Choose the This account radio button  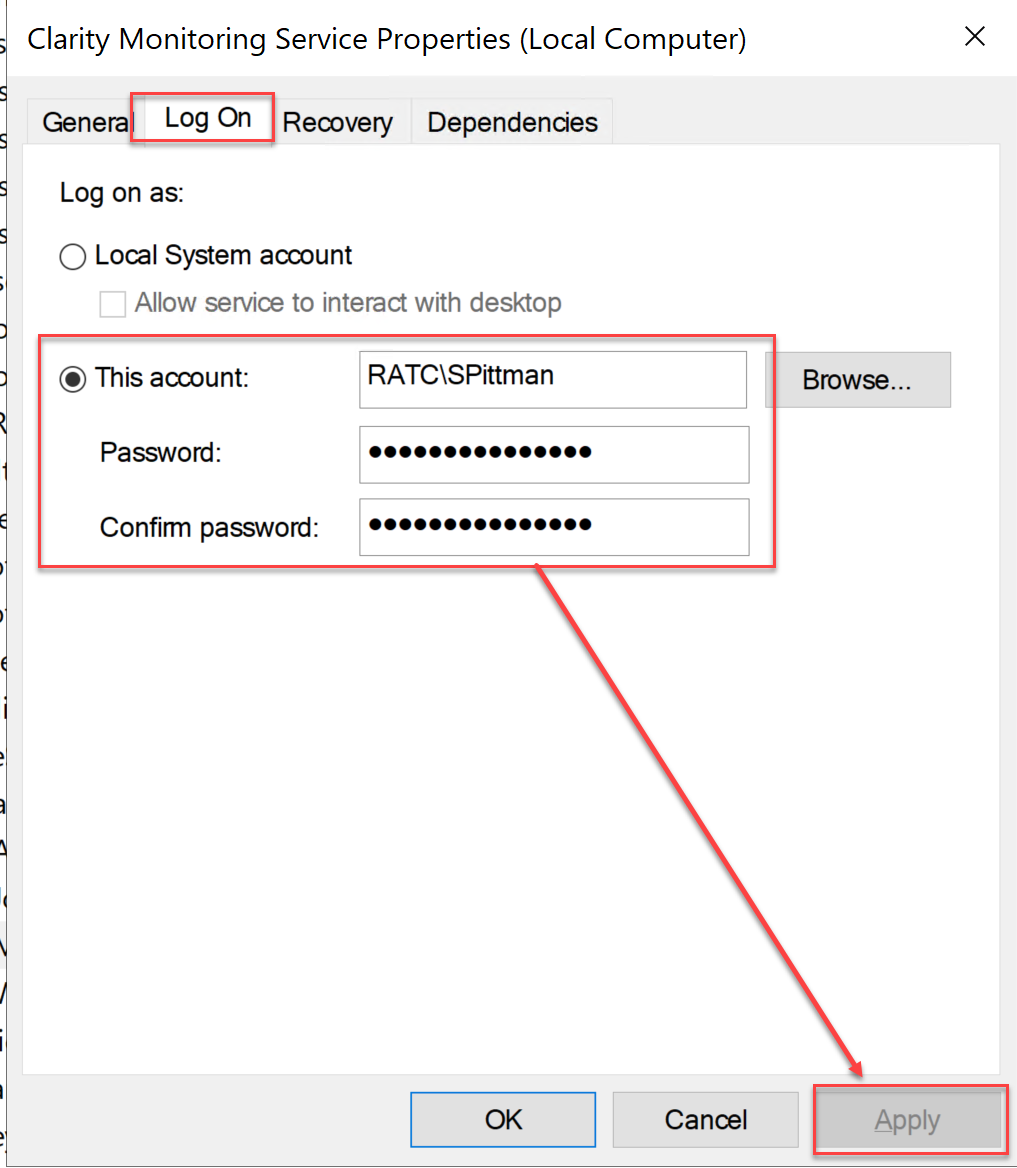coord(73,379)
